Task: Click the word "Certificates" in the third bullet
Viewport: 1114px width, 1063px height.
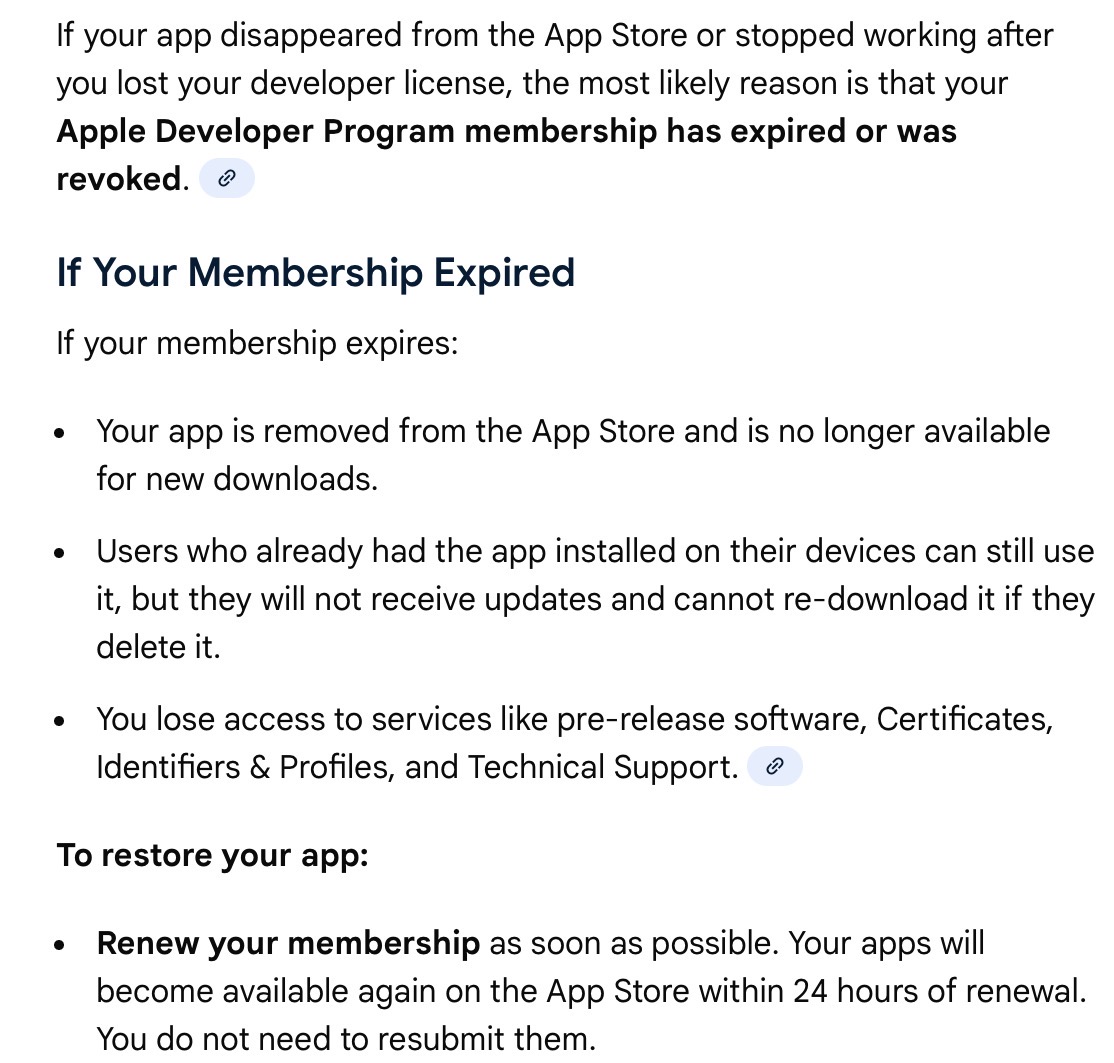Action: [x=962, y=719]
